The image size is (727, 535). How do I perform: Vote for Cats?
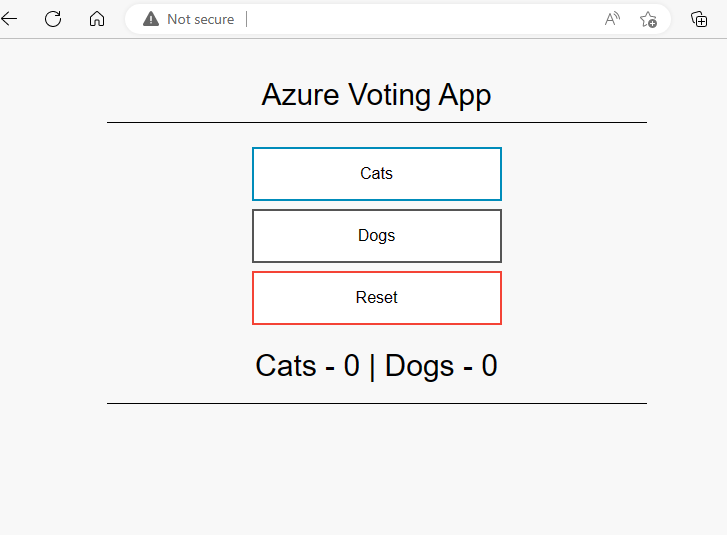376,174
